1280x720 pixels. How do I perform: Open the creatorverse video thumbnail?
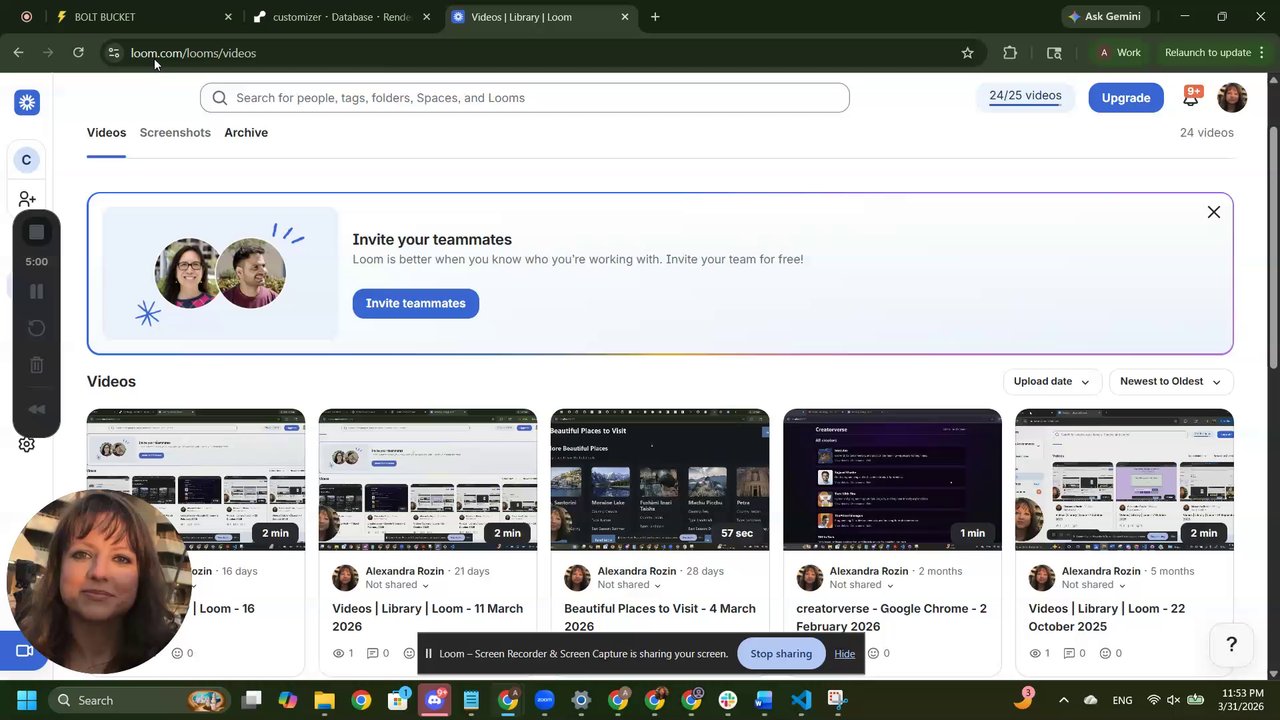892,480
